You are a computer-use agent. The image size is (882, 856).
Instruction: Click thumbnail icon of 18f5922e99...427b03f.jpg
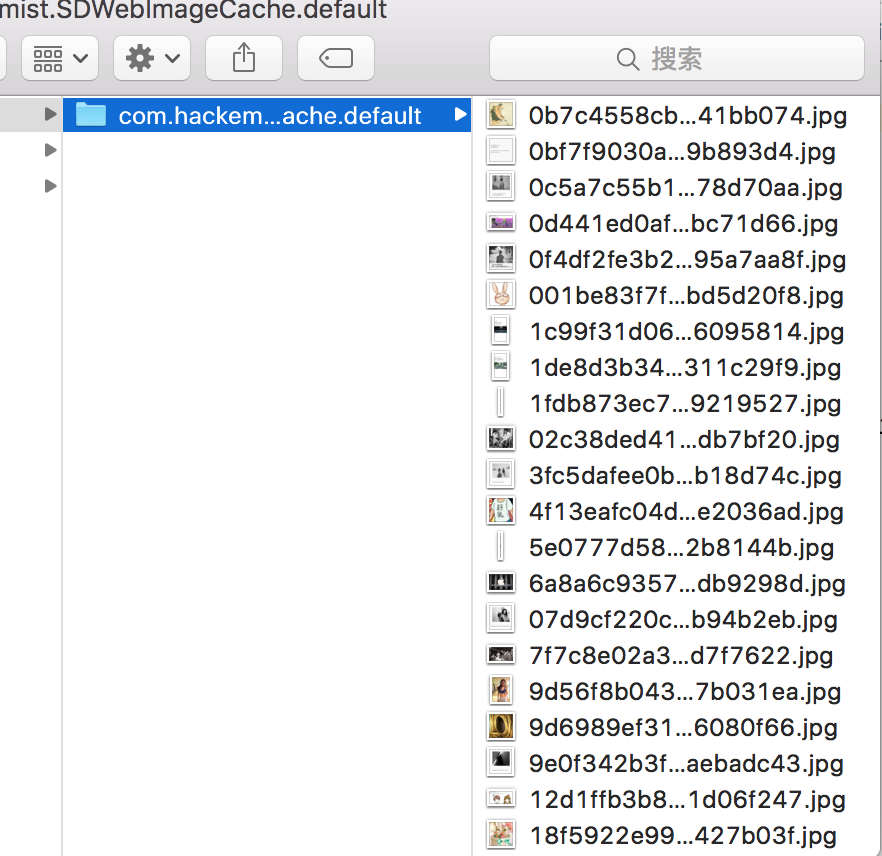[500, 835]
